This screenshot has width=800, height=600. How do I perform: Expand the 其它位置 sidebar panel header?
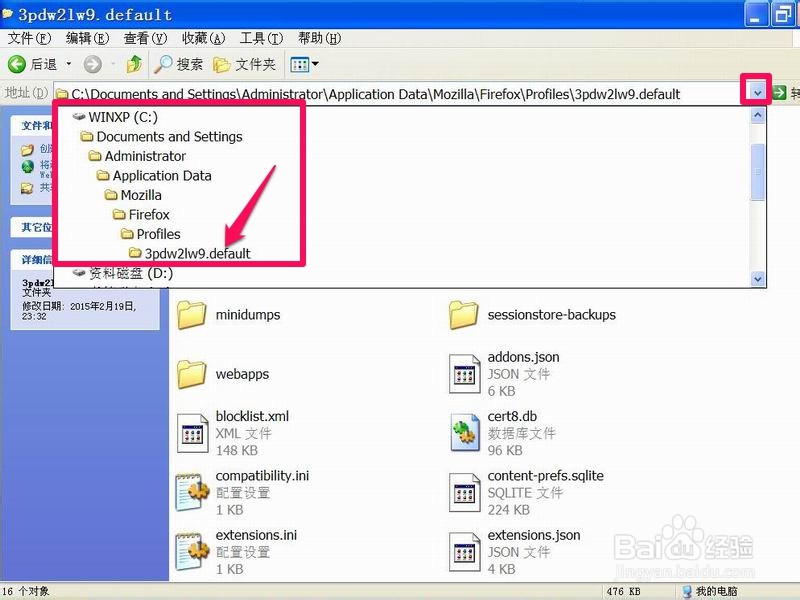(32, 227)
